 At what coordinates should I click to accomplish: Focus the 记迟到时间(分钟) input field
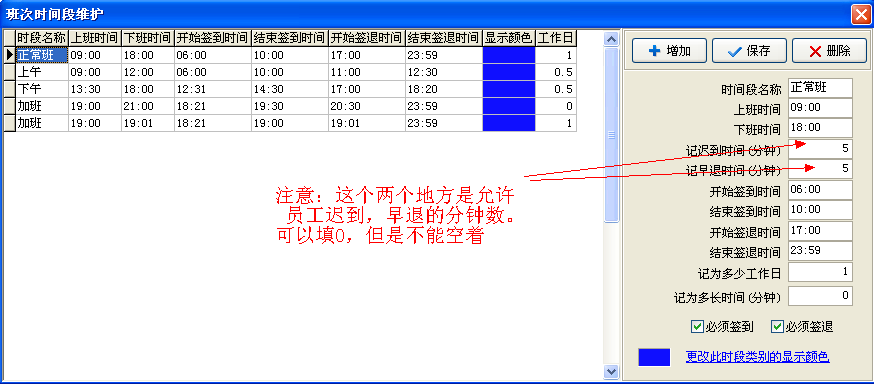coord(820,148)
